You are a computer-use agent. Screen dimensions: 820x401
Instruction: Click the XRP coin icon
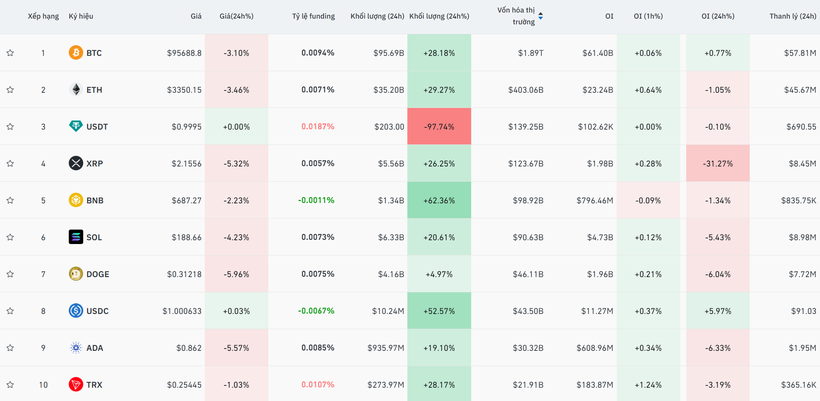tap(75, 163)
